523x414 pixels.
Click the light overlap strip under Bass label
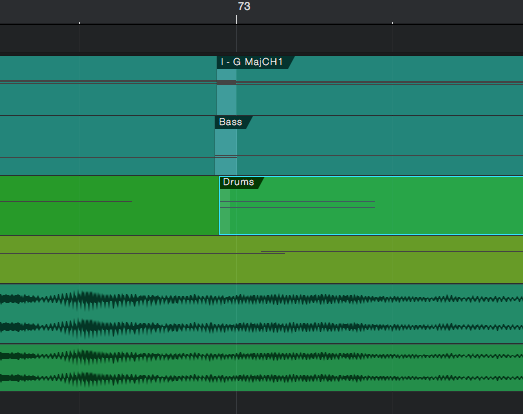226,152
